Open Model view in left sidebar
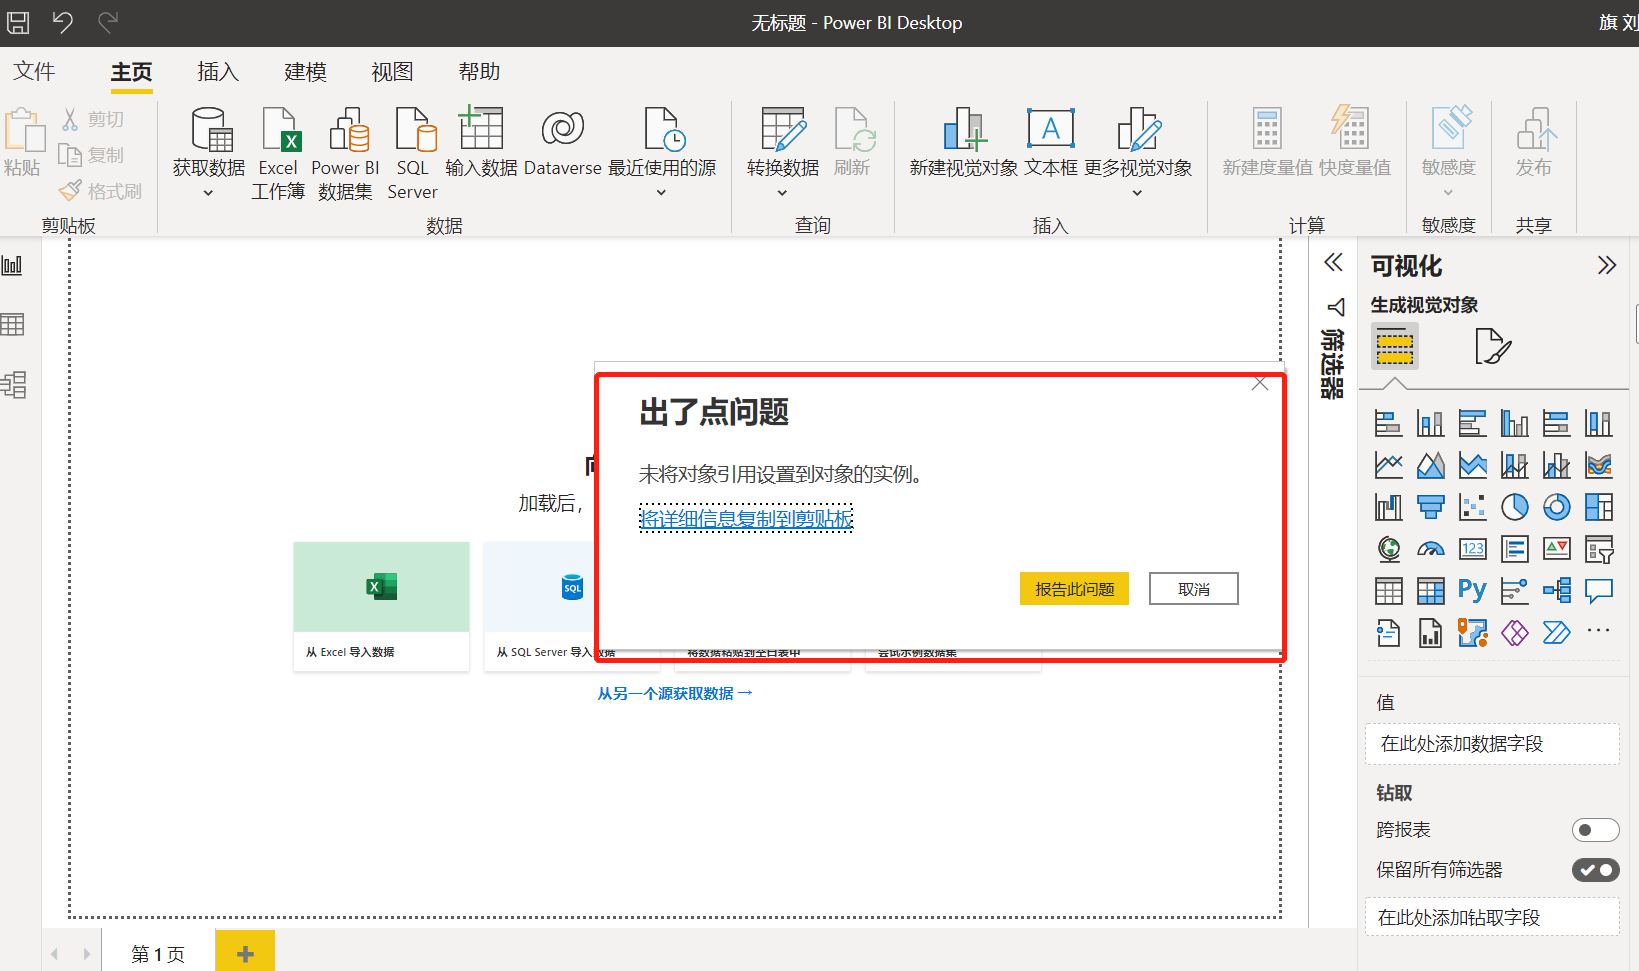 tap(12, 384)
